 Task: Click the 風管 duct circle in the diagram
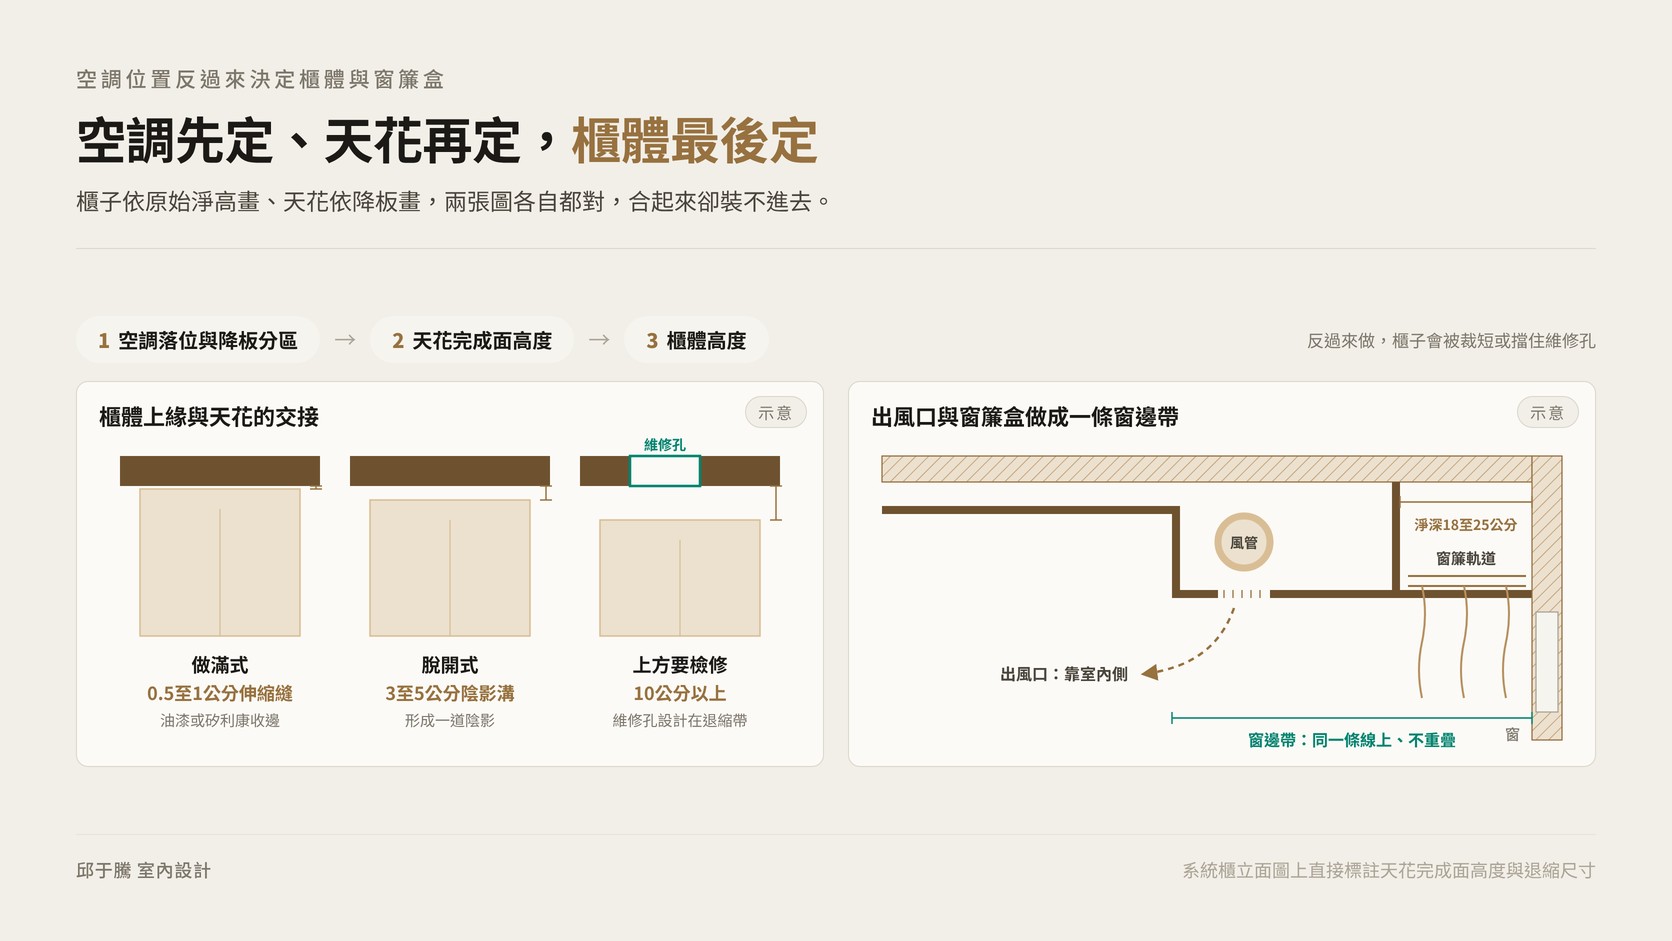pyautogui.click(x=1244, y=542)
